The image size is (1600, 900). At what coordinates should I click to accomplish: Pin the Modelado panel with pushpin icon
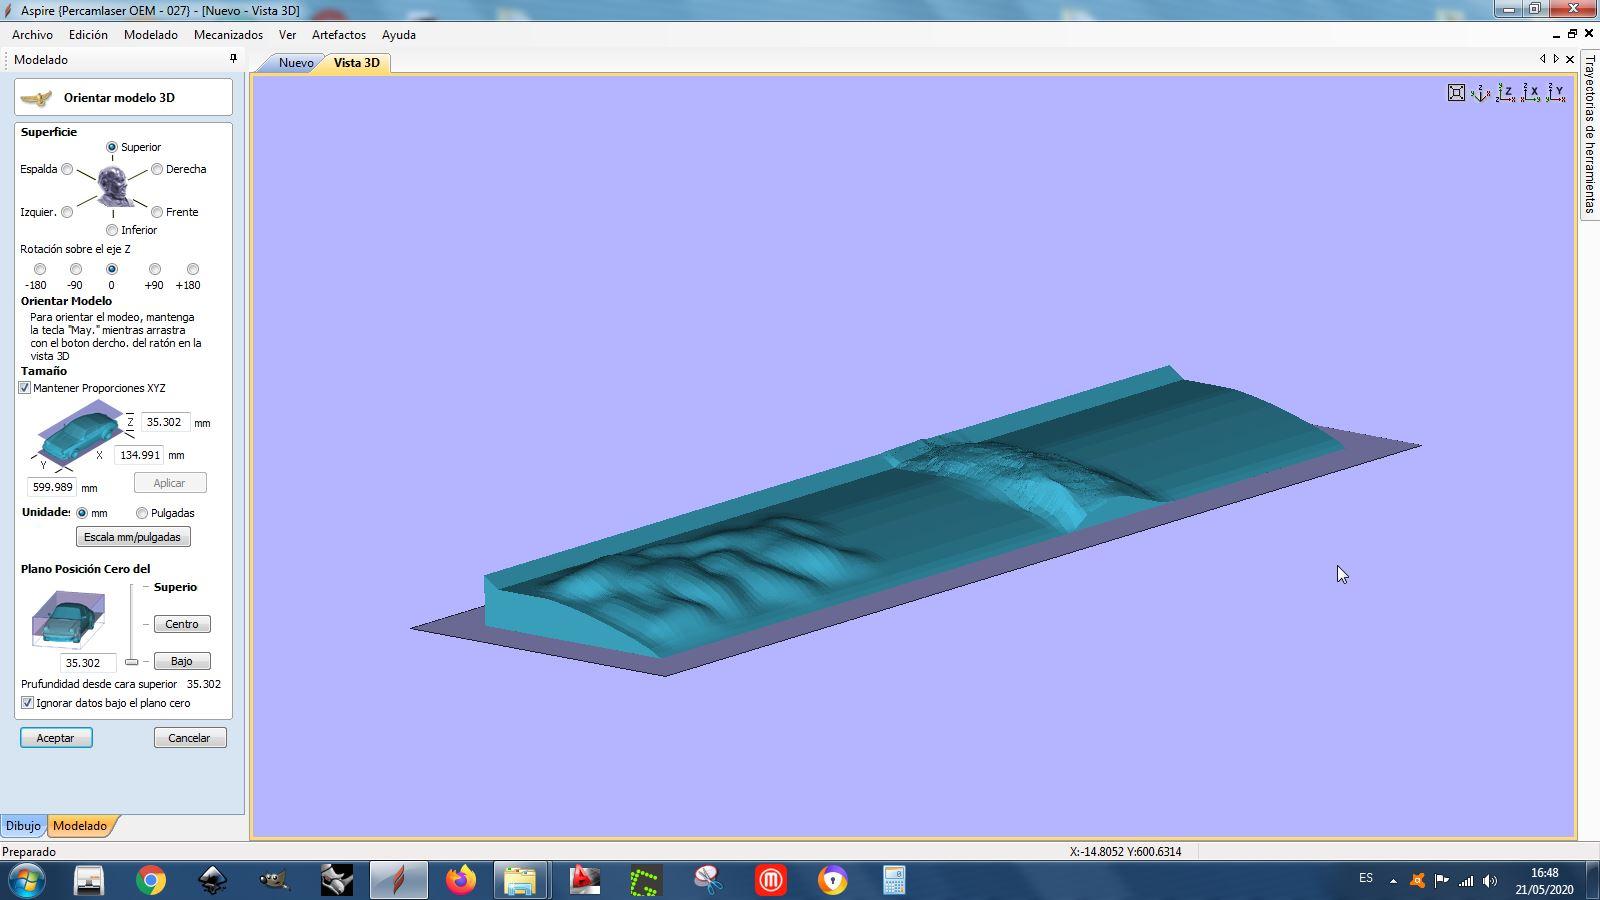click(x=234, y=59)
